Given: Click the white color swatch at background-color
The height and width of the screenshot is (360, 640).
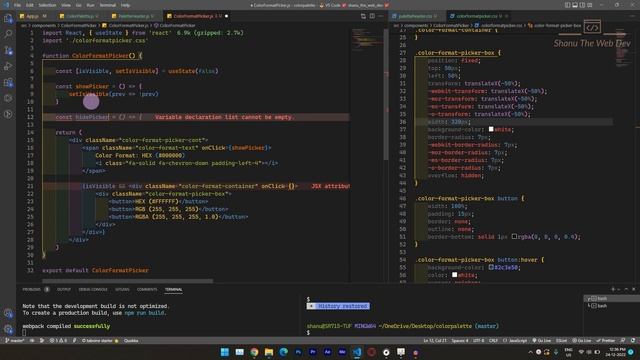Looking at the screenshot, I should click(491, 129).
